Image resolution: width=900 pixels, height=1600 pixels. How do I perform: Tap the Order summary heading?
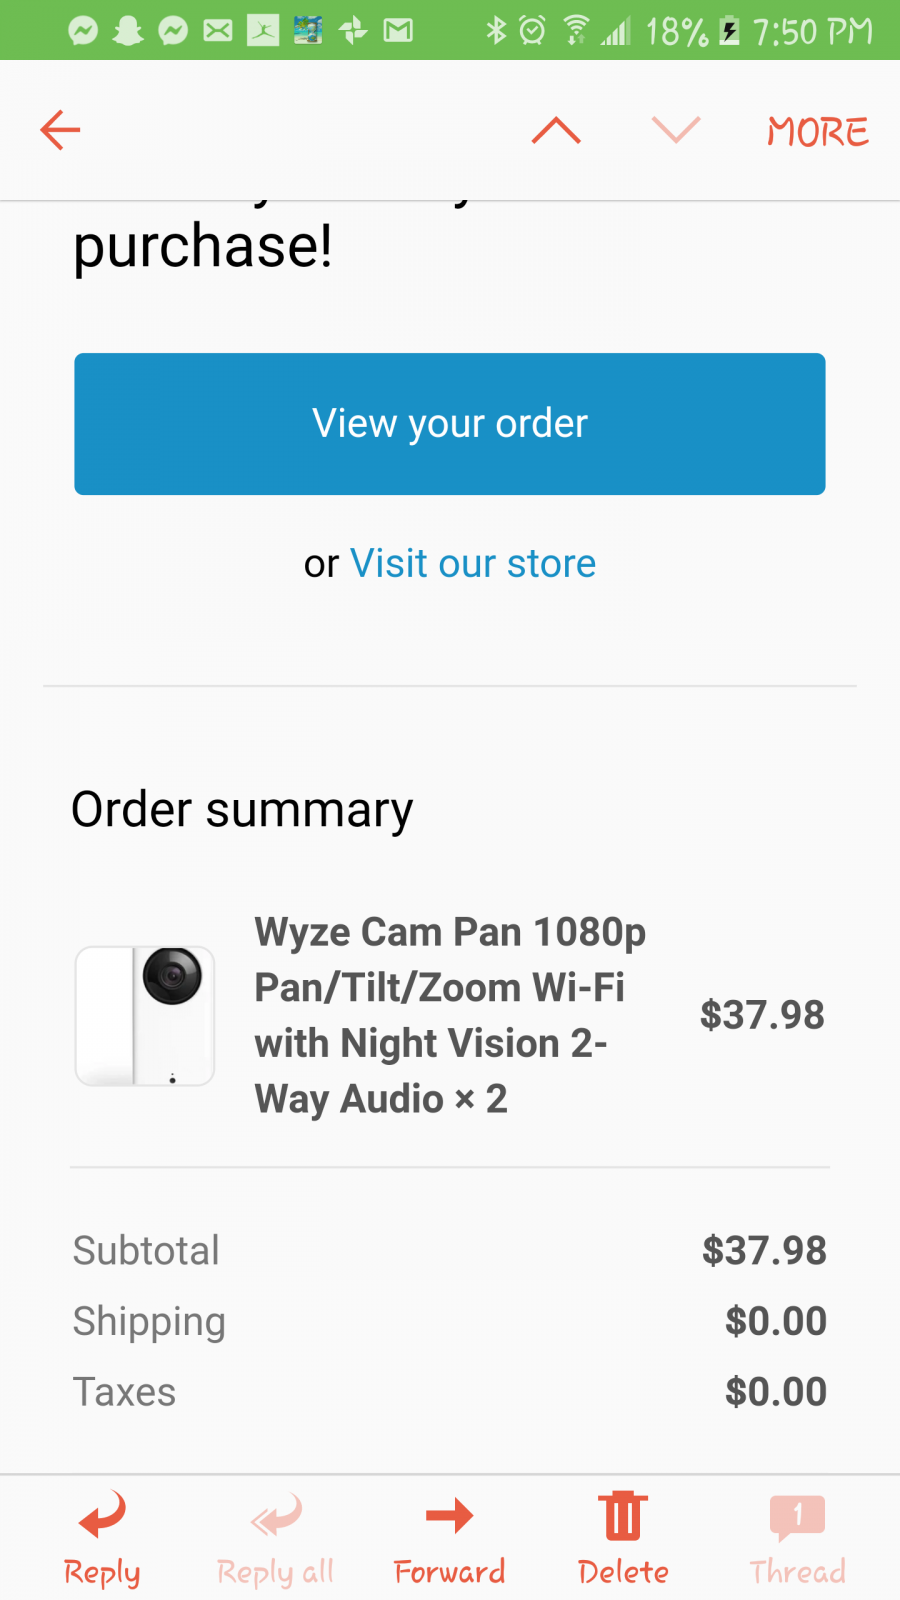(242, 809)
